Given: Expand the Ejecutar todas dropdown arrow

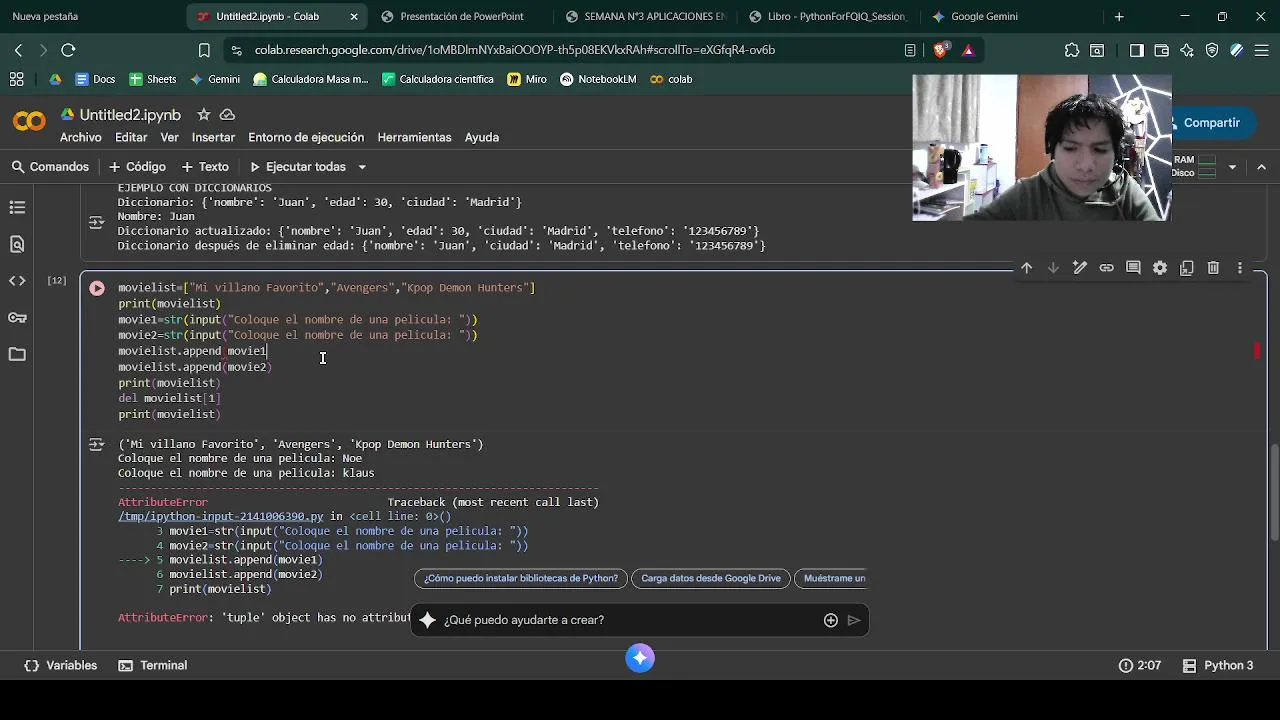Looking at the screenshot, I should (x=362, y=167).
